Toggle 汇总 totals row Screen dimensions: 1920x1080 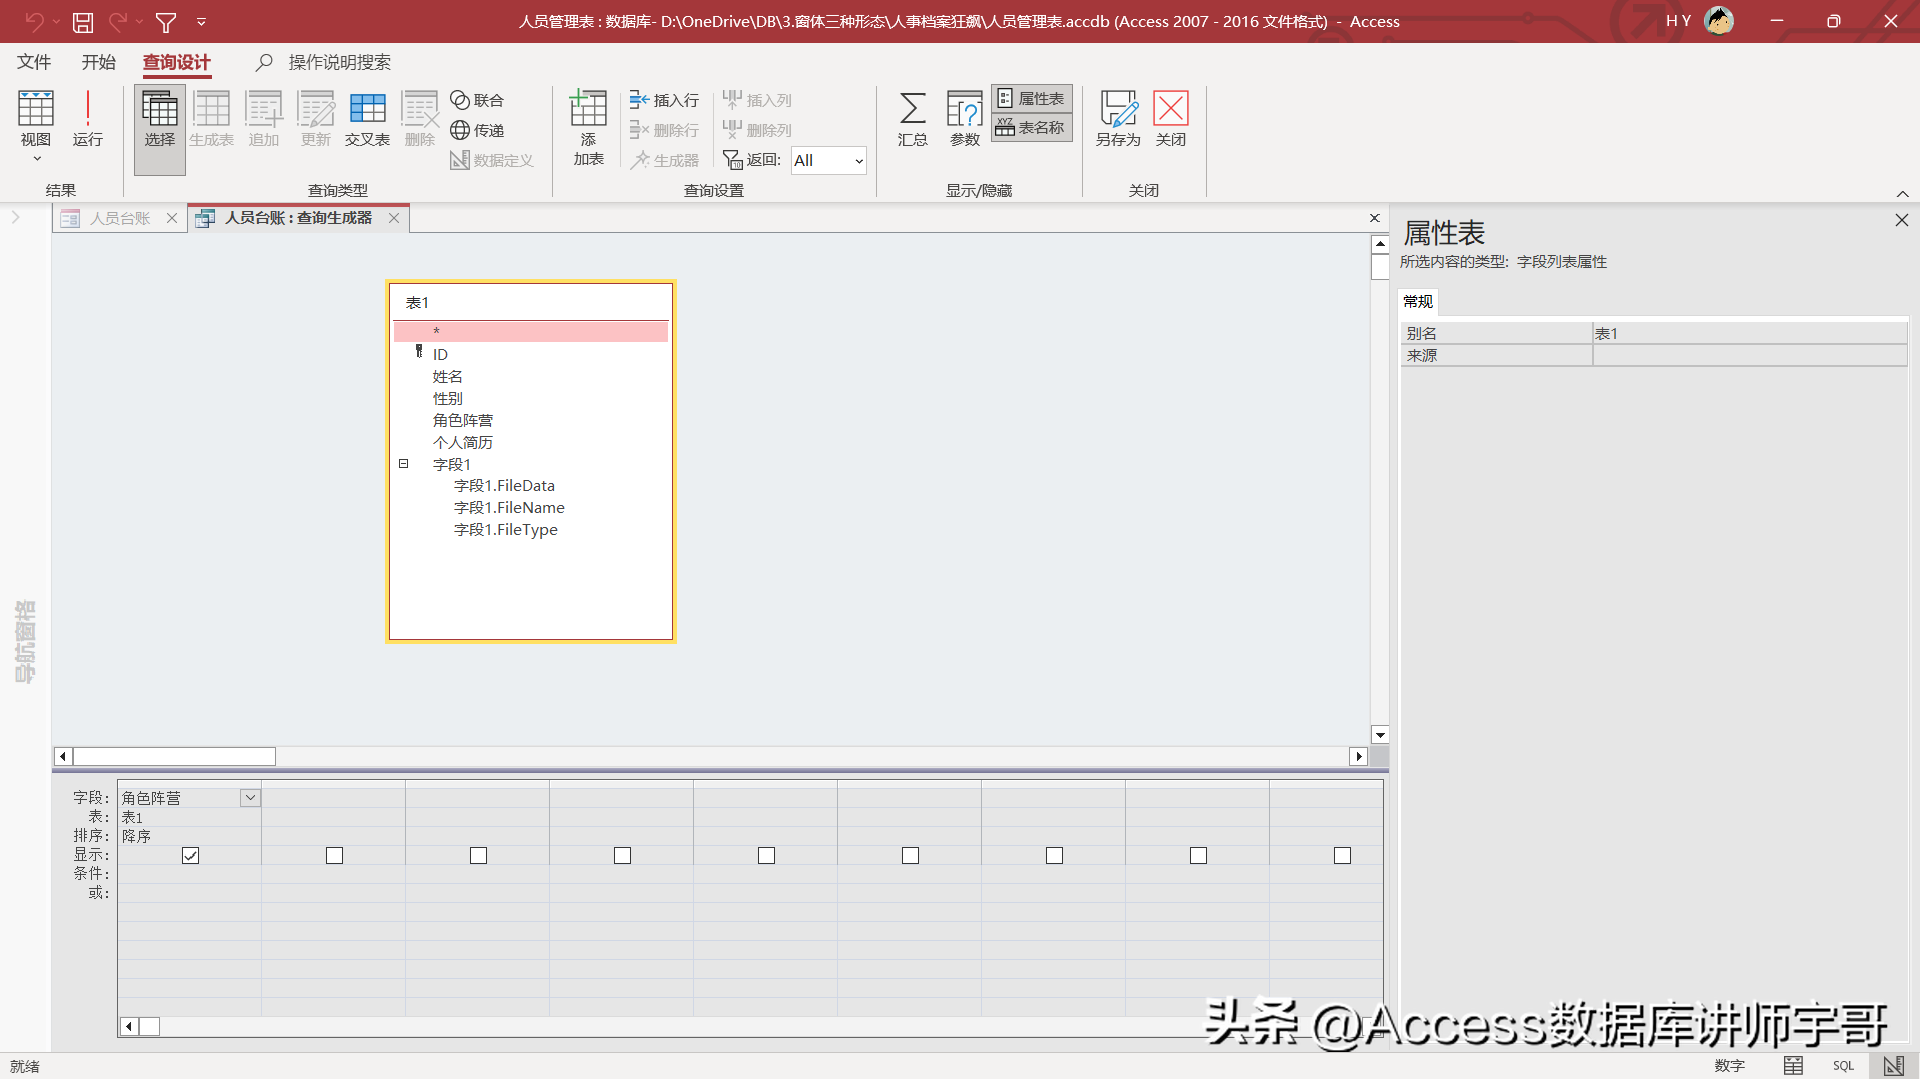pos(912,118)
